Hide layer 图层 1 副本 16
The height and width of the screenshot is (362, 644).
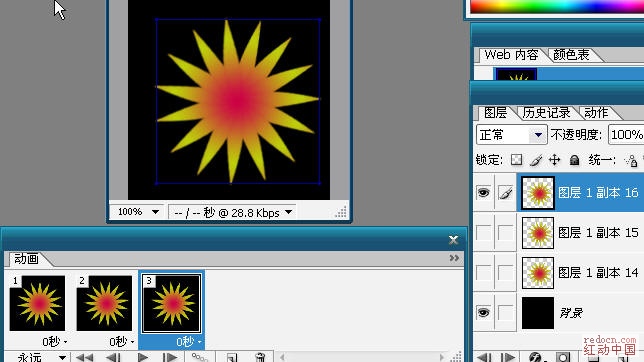click(x=483, y=192)
